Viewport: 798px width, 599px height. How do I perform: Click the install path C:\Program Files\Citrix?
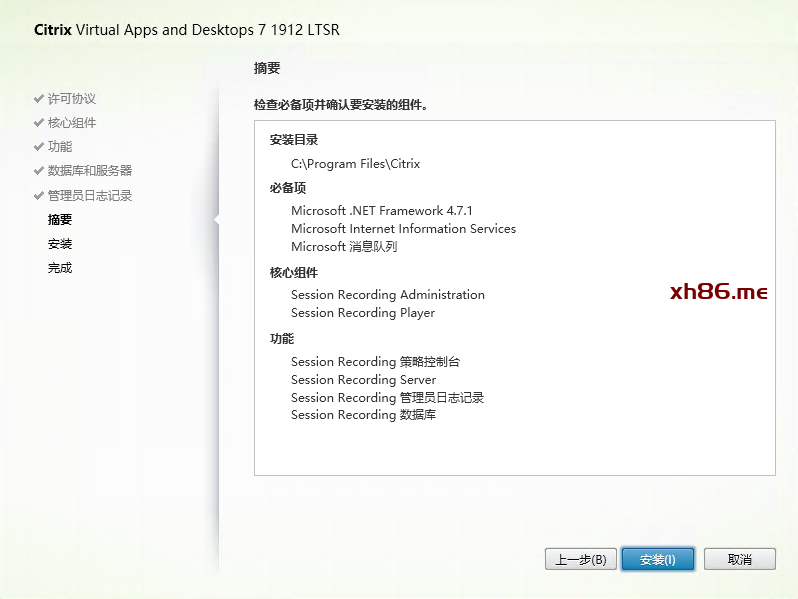coord(355,164)
